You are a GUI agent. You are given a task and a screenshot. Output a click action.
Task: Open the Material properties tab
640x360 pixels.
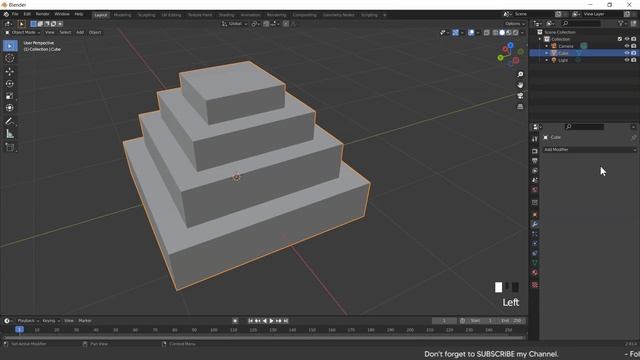(x=535, y=273)
